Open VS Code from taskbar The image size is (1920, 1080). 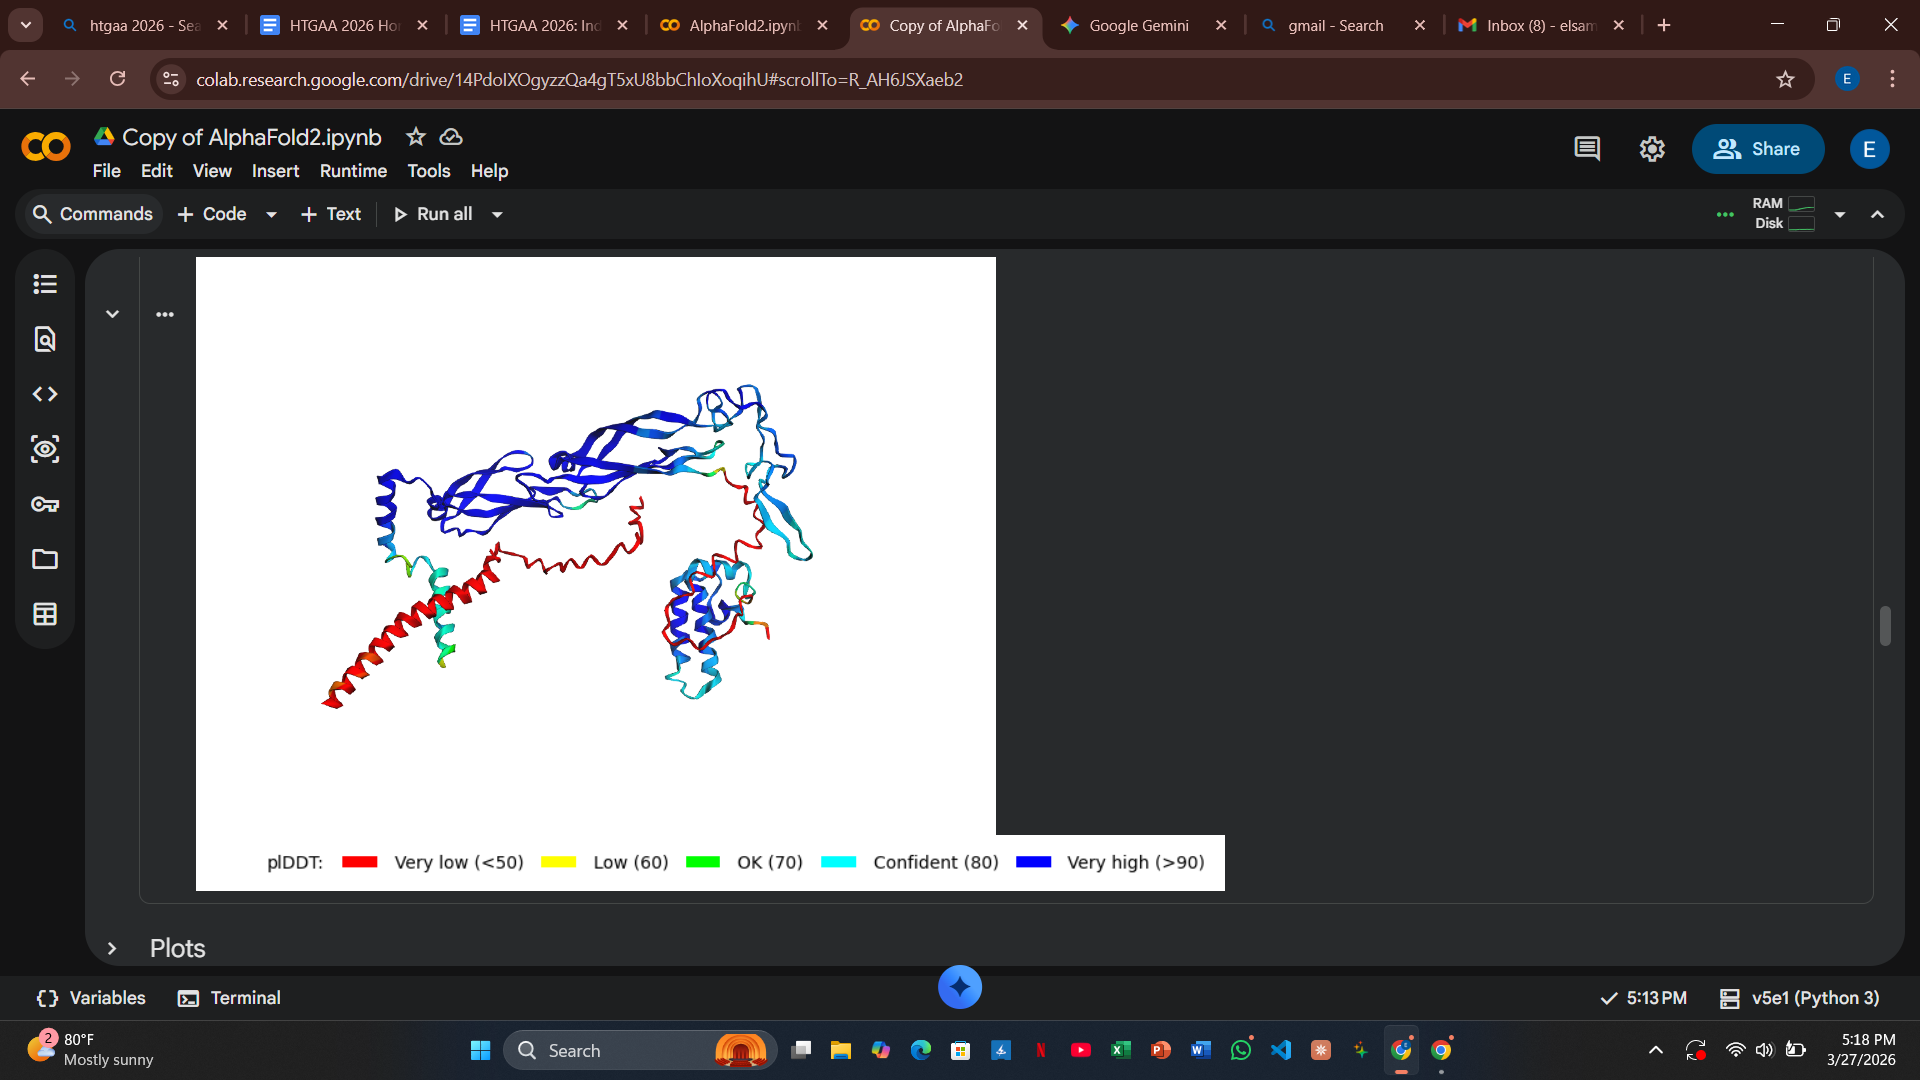[1281, 1050]
